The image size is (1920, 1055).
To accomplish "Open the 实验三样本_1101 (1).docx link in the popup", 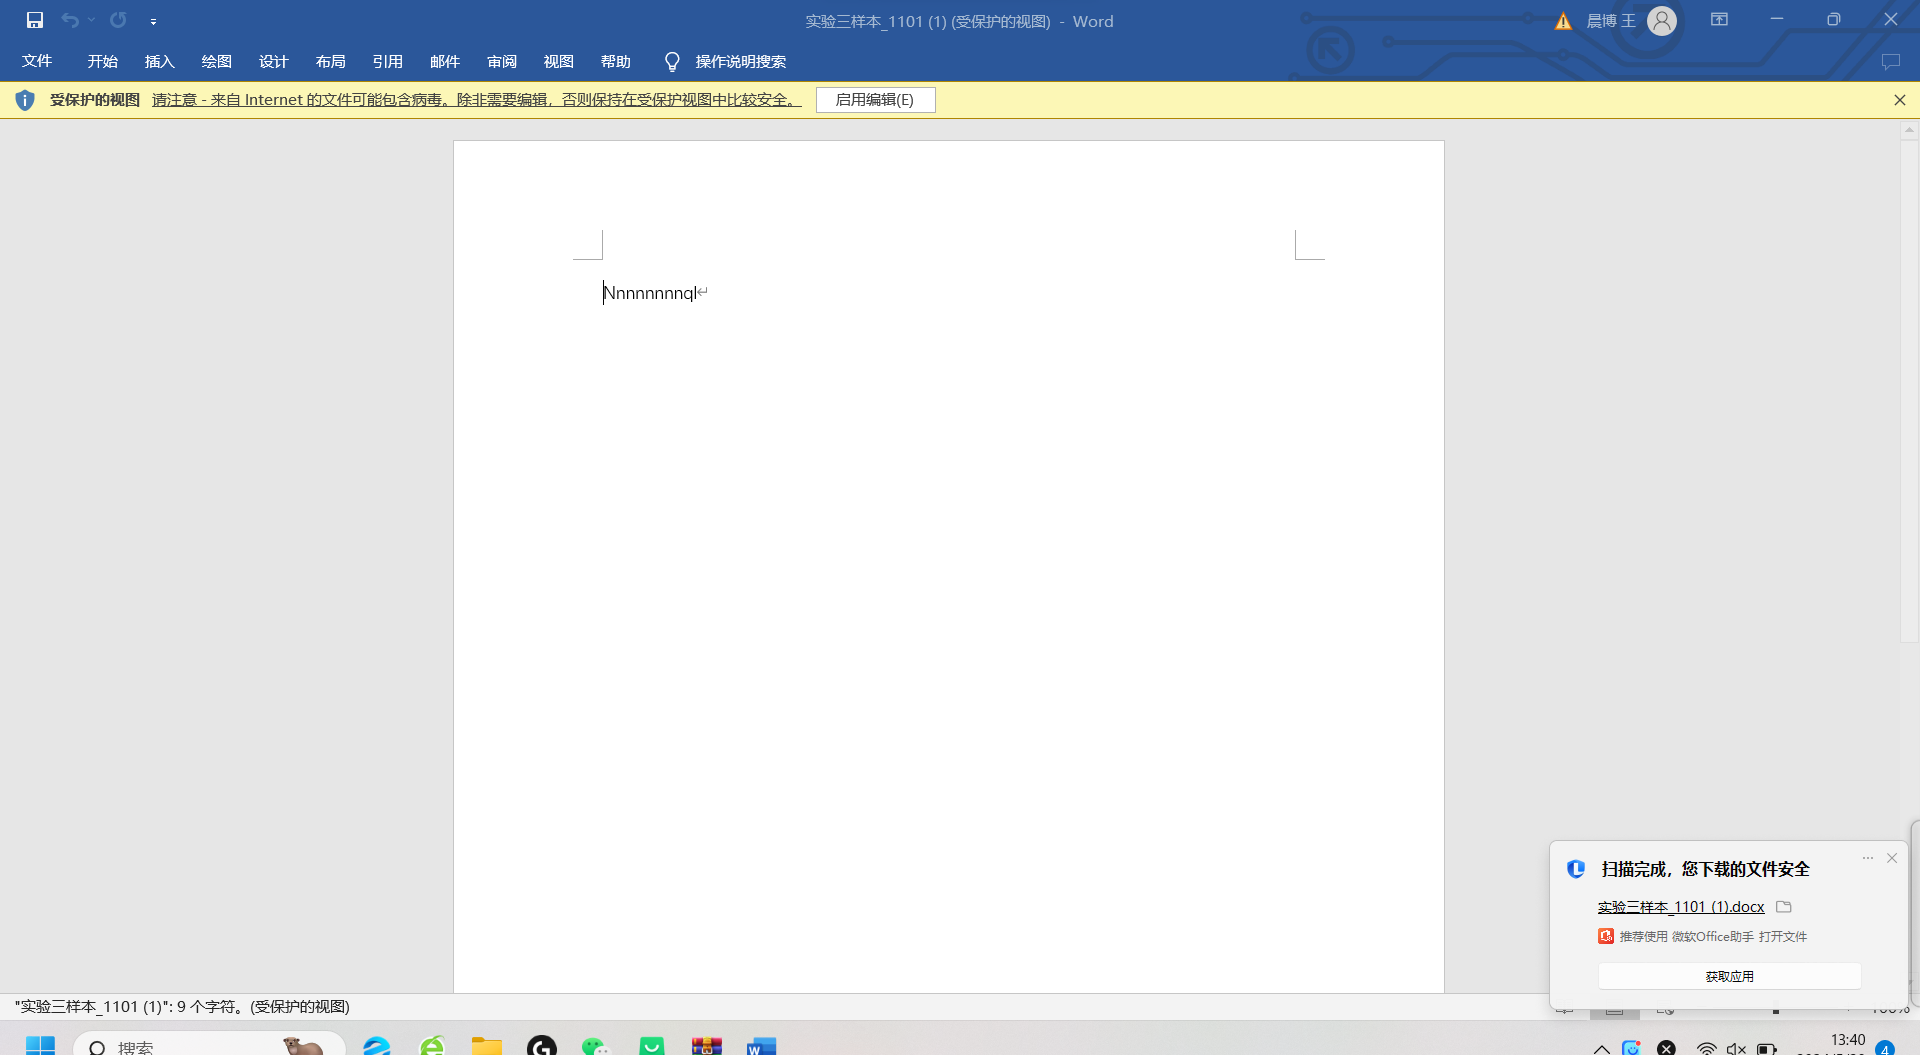I will [1681, 907].
